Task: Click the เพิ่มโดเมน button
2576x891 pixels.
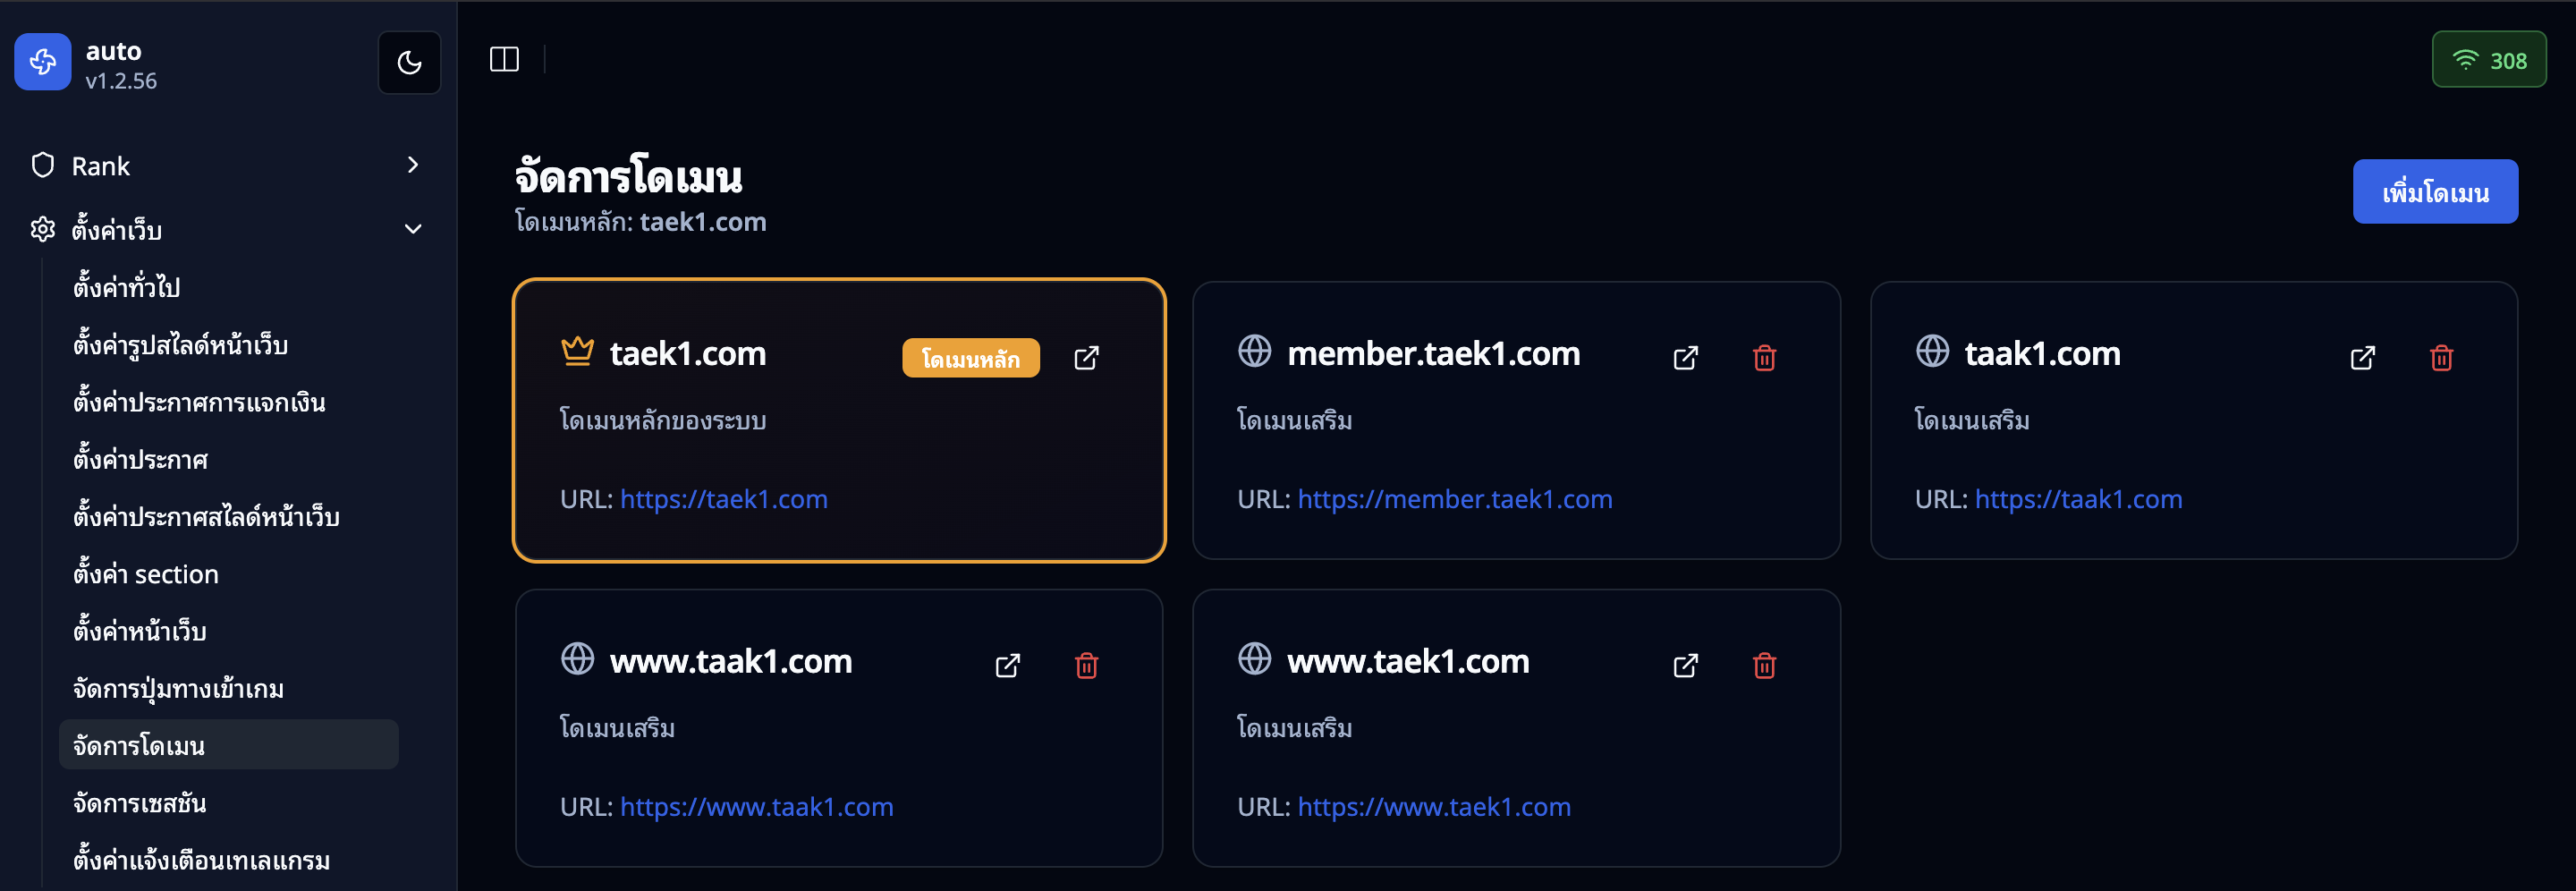Action: [2434, 192]
